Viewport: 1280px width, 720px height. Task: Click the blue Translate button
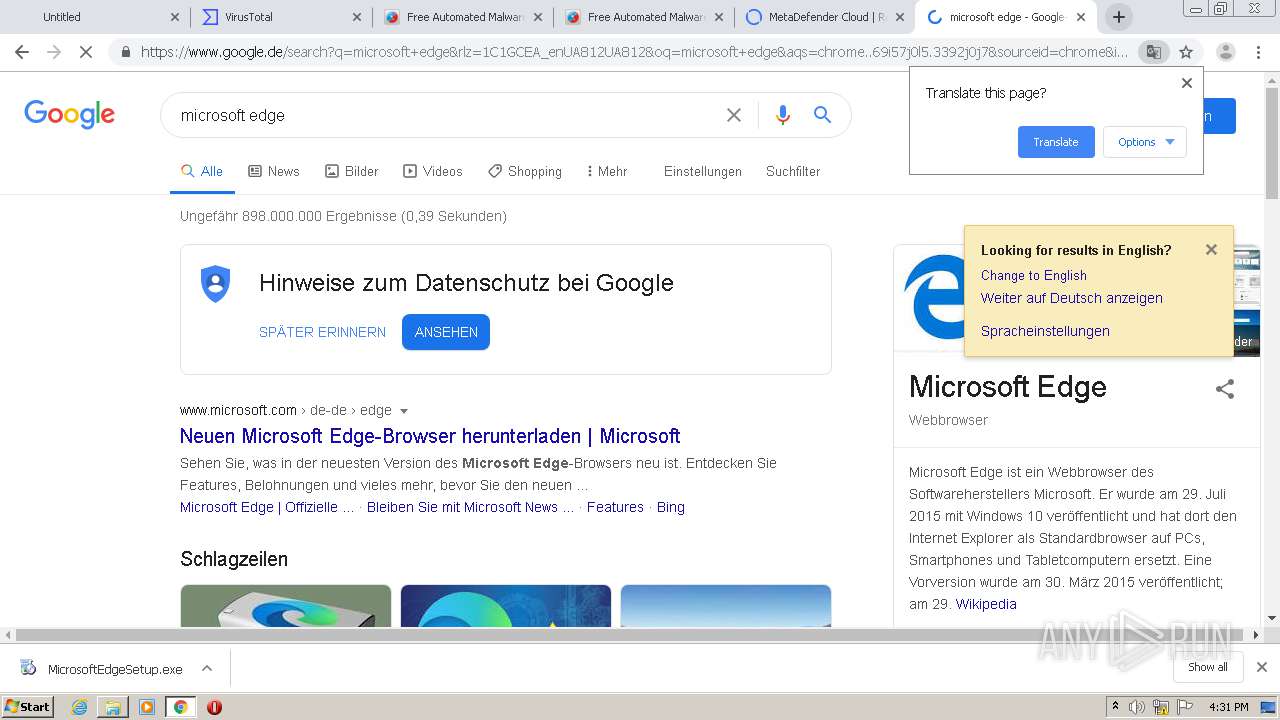click(x=1056, y=142)
